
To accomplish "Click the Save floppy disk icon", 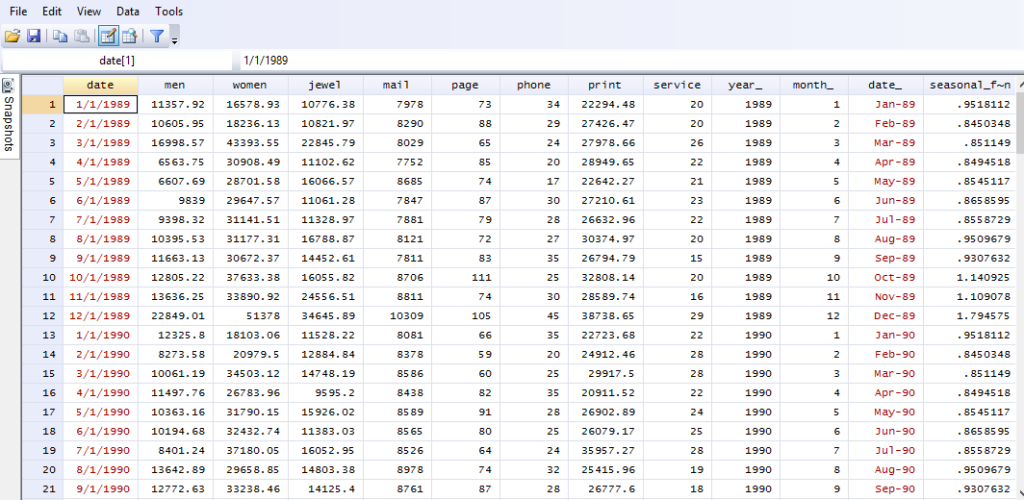I will (33, 36).
